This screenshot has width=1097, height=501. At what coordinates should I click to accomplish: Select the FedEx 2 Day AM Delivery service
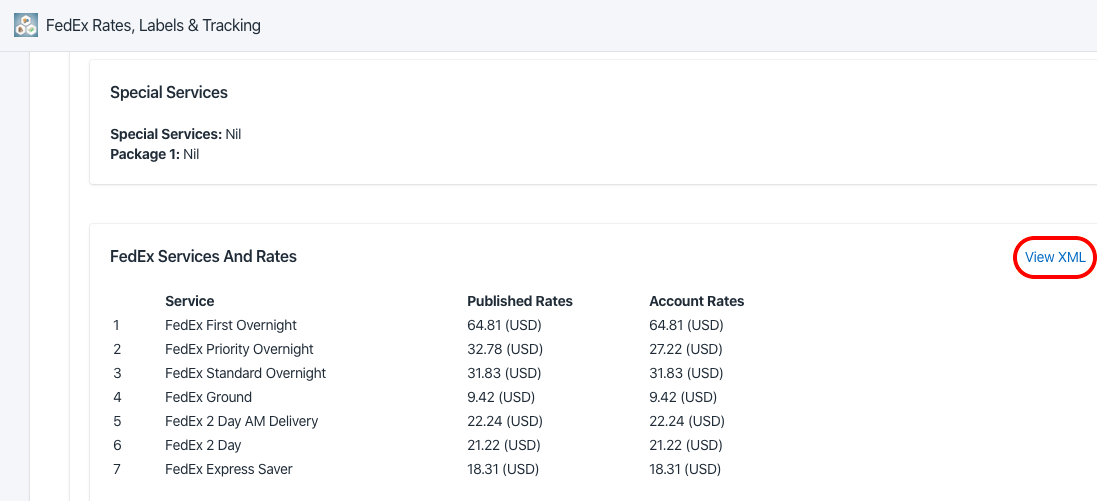pos(241,421)
